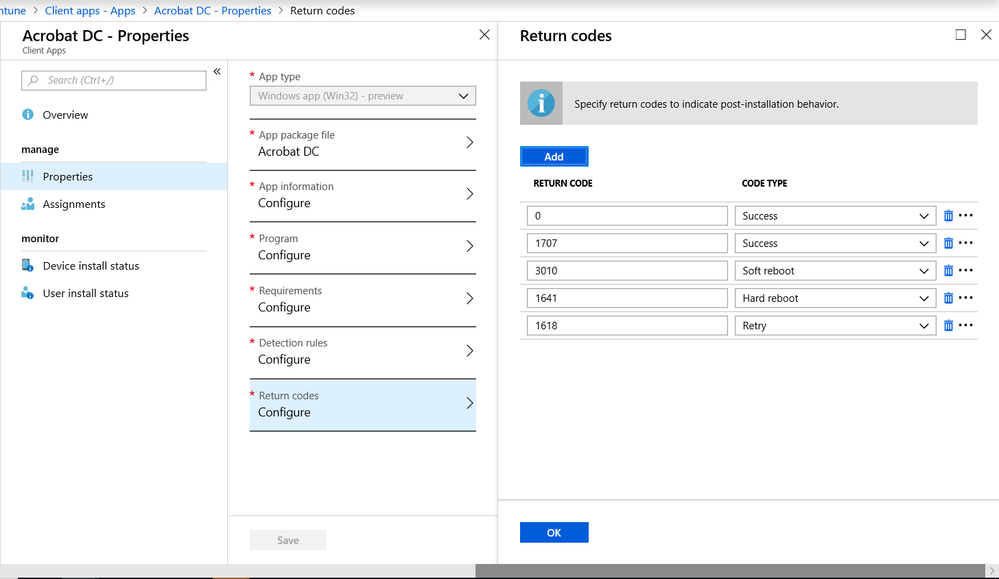The width and height of the screenshot is (999, 579).
Task: Open code type dropdown for code 0
Action: (835, 216)
